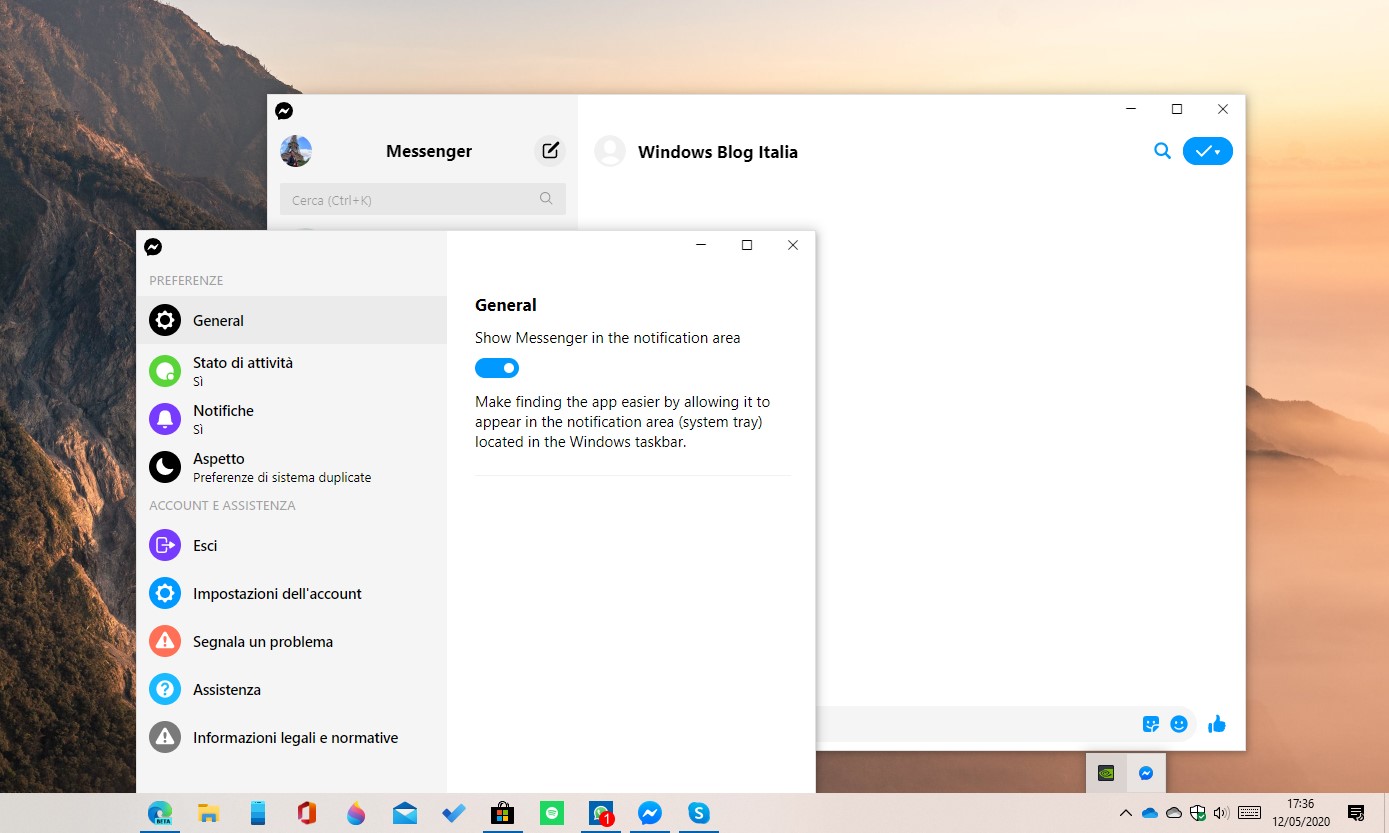
Task: Click NVIDIA icon in tray overflow popup
Action: pyautogui.click(x=1106, y=773)
